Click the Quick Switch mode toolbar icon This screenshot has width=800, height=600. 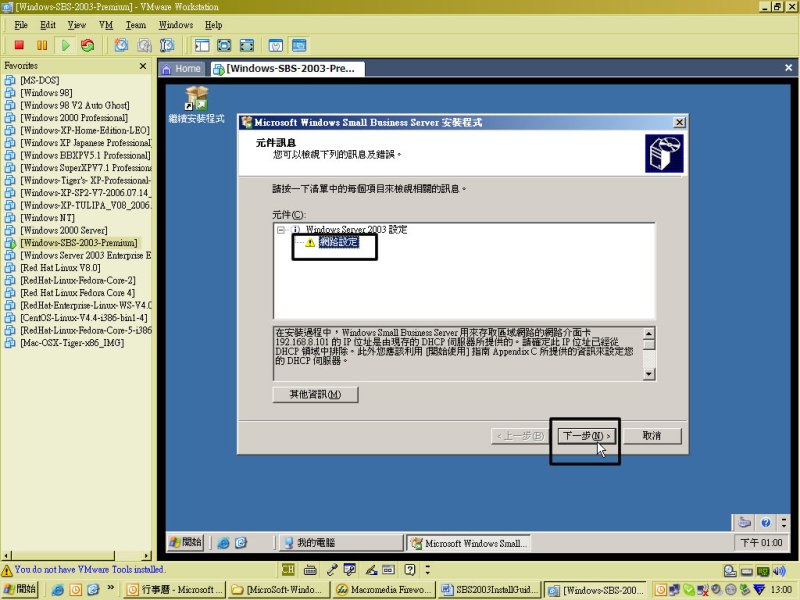(x=247, y=45)
